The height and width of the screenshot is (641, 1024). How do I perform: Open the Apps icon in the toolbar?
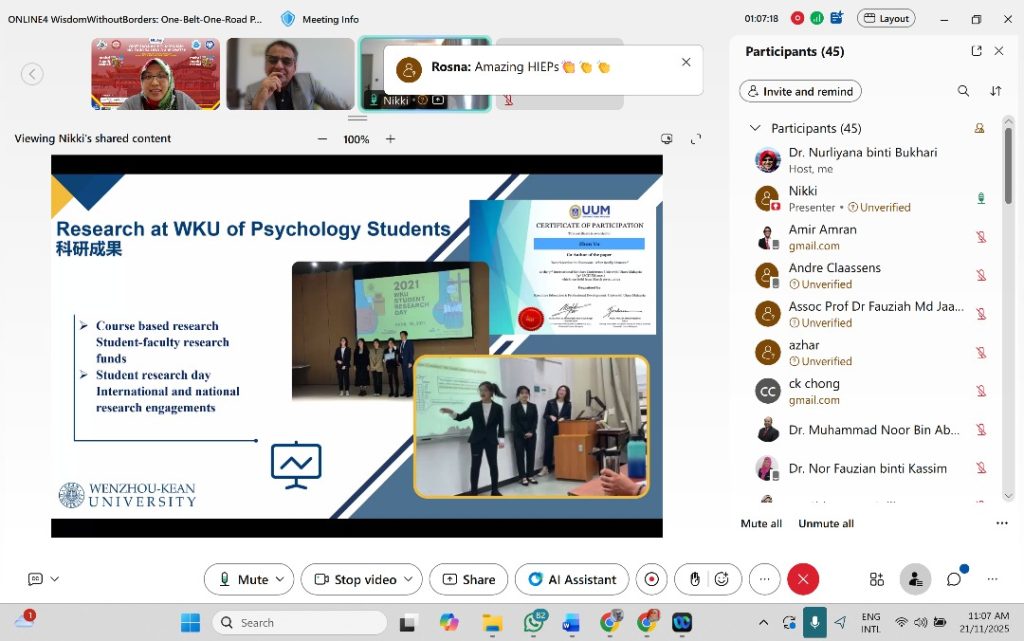[x=877, y=579]
